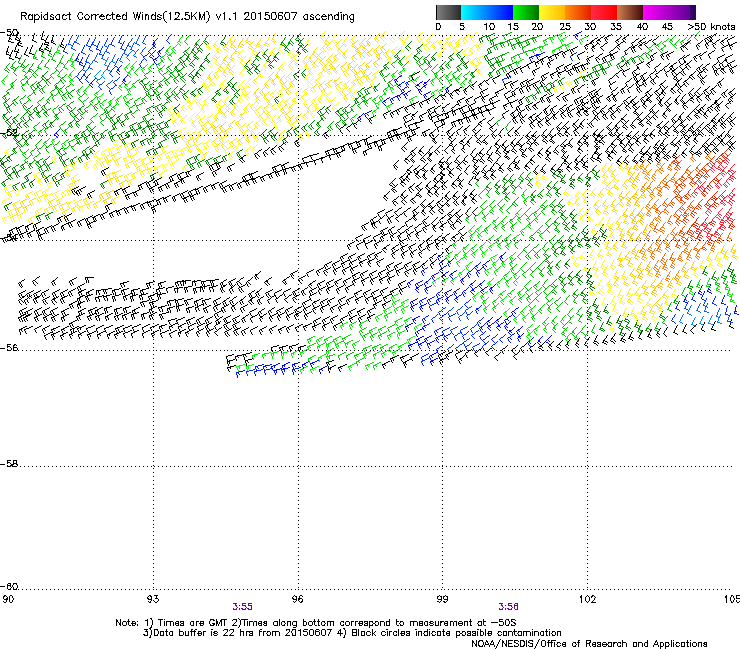Click the Rapidscat Corrected Winds title text

tap(187, 17)
